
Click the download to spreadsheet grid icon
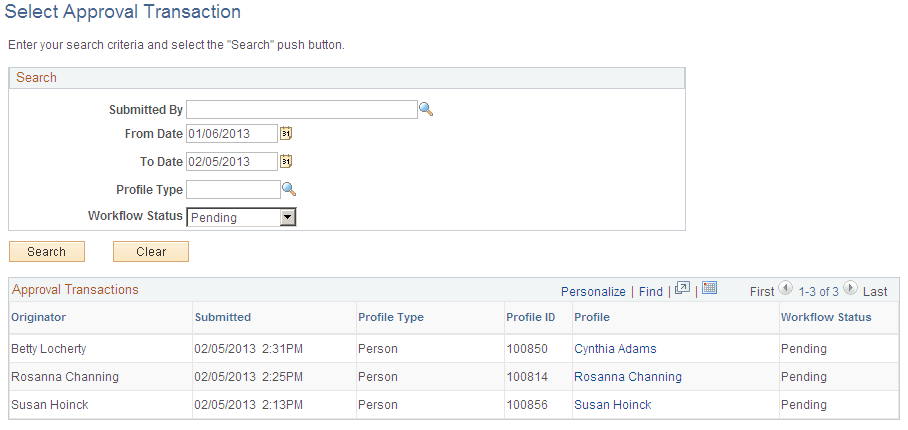tap(710, 289)
